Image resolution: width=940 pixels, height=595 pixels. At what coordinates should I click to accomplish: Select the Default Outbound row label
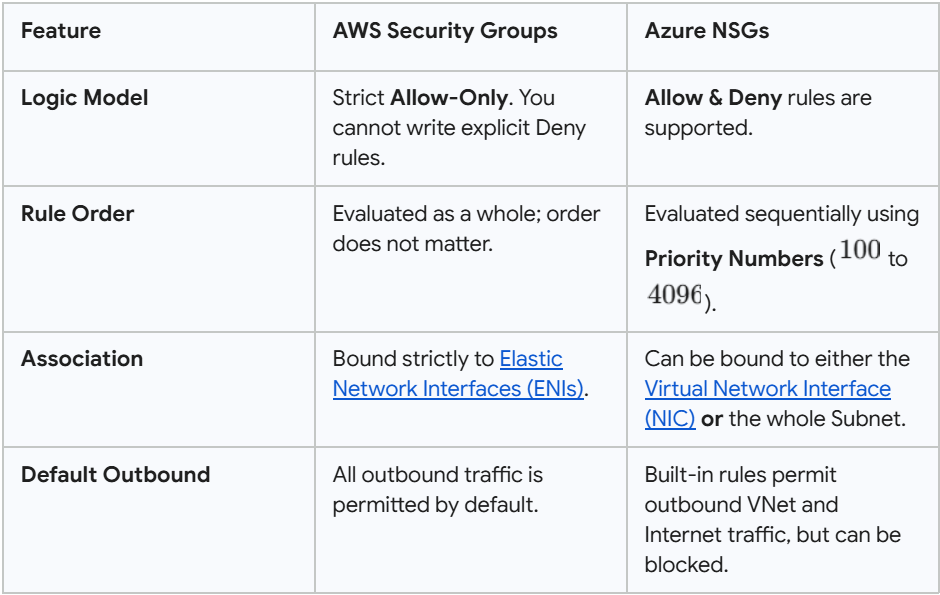pyautogui.click(x=116, y=474)
